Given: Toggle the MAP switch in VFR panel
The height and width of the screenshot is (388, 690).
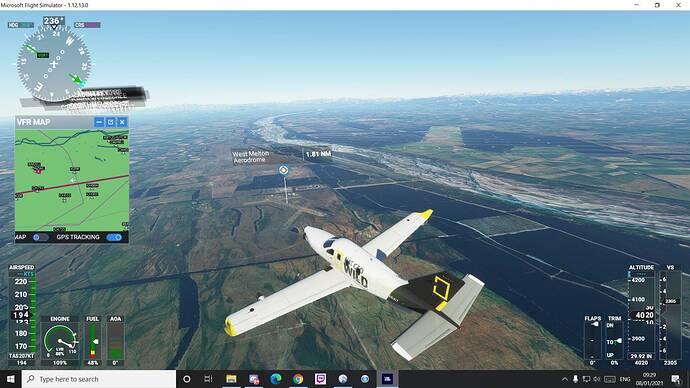Looking at the screenshot, I should coord(40,238).
